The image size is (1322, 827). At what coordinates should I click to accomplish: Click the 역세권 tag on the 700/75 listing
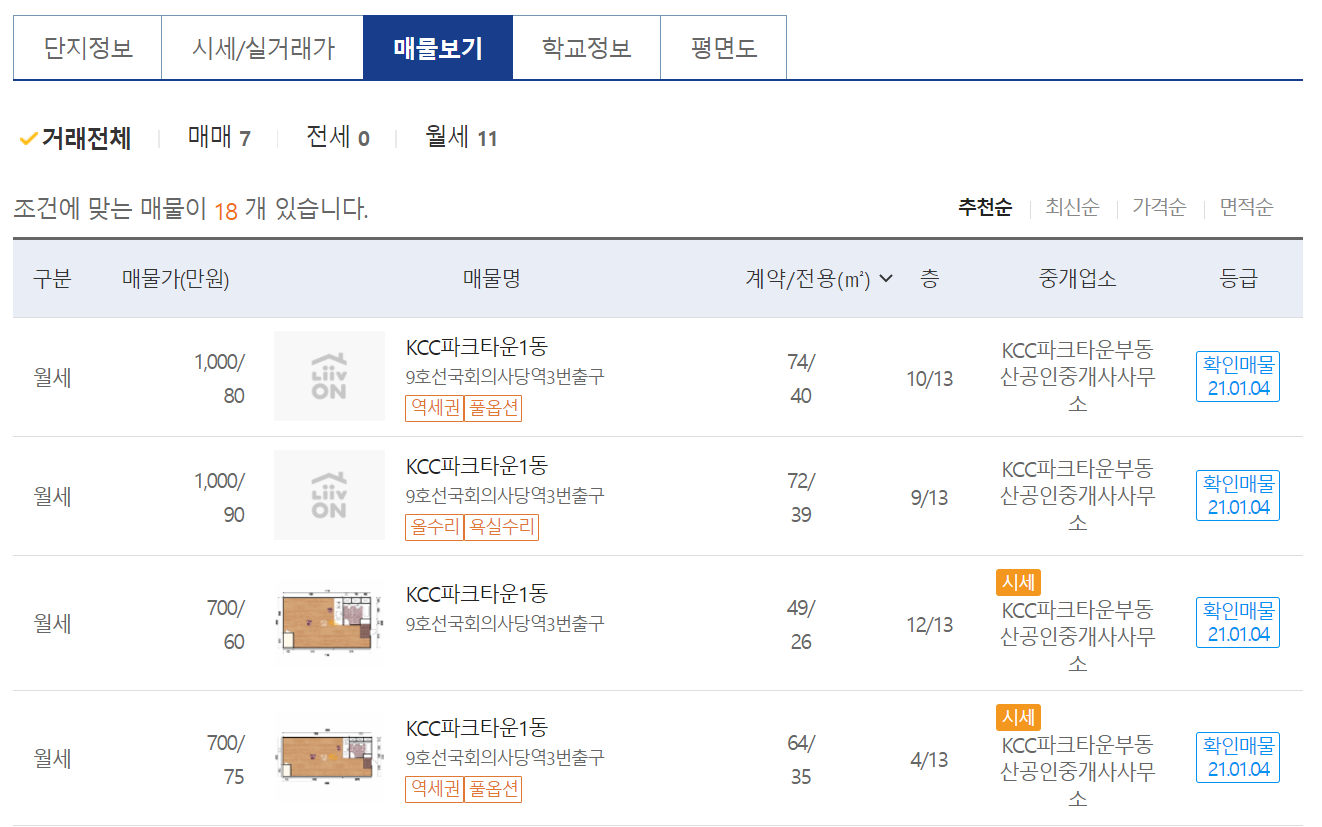pyautogui.click(x=434, y=789)
